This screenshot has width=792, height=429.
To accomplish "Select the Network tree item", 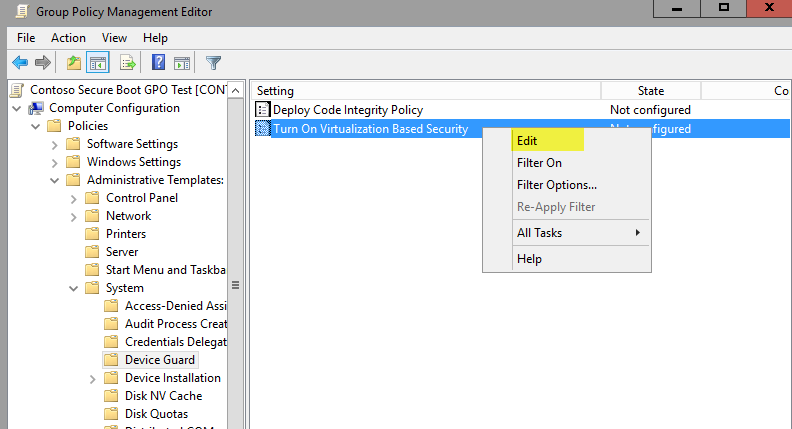I will coord(128,216).
